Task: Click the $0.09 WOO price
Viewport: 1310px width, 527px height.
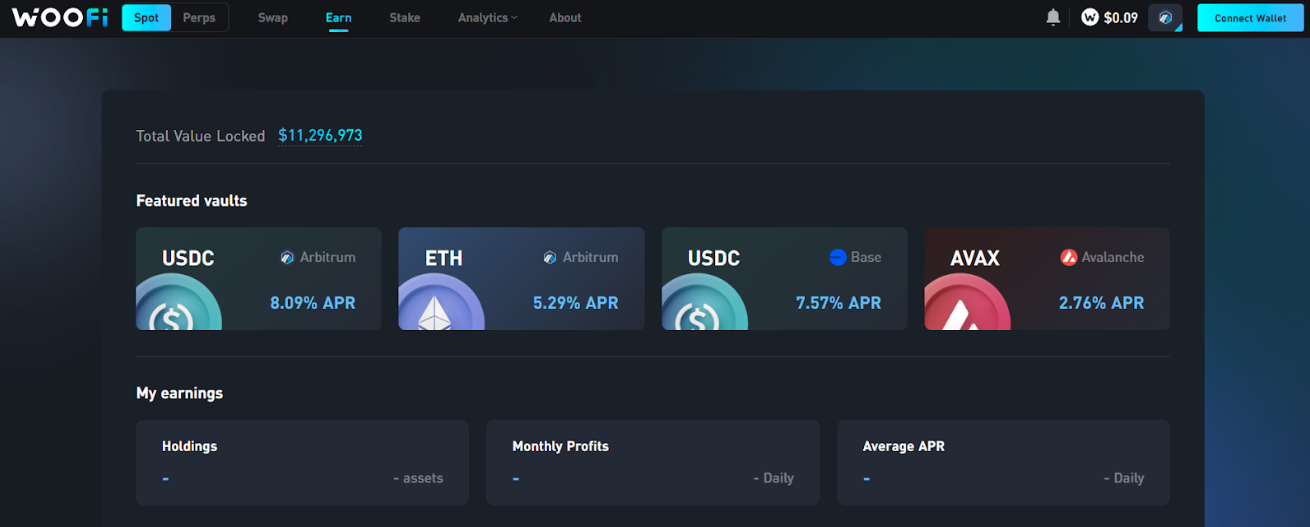Action: point(1121,18)
